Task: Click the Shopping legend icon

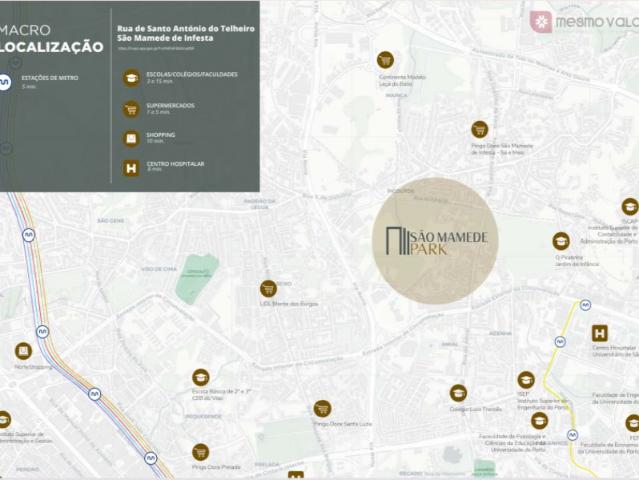Action: point(130,139)
